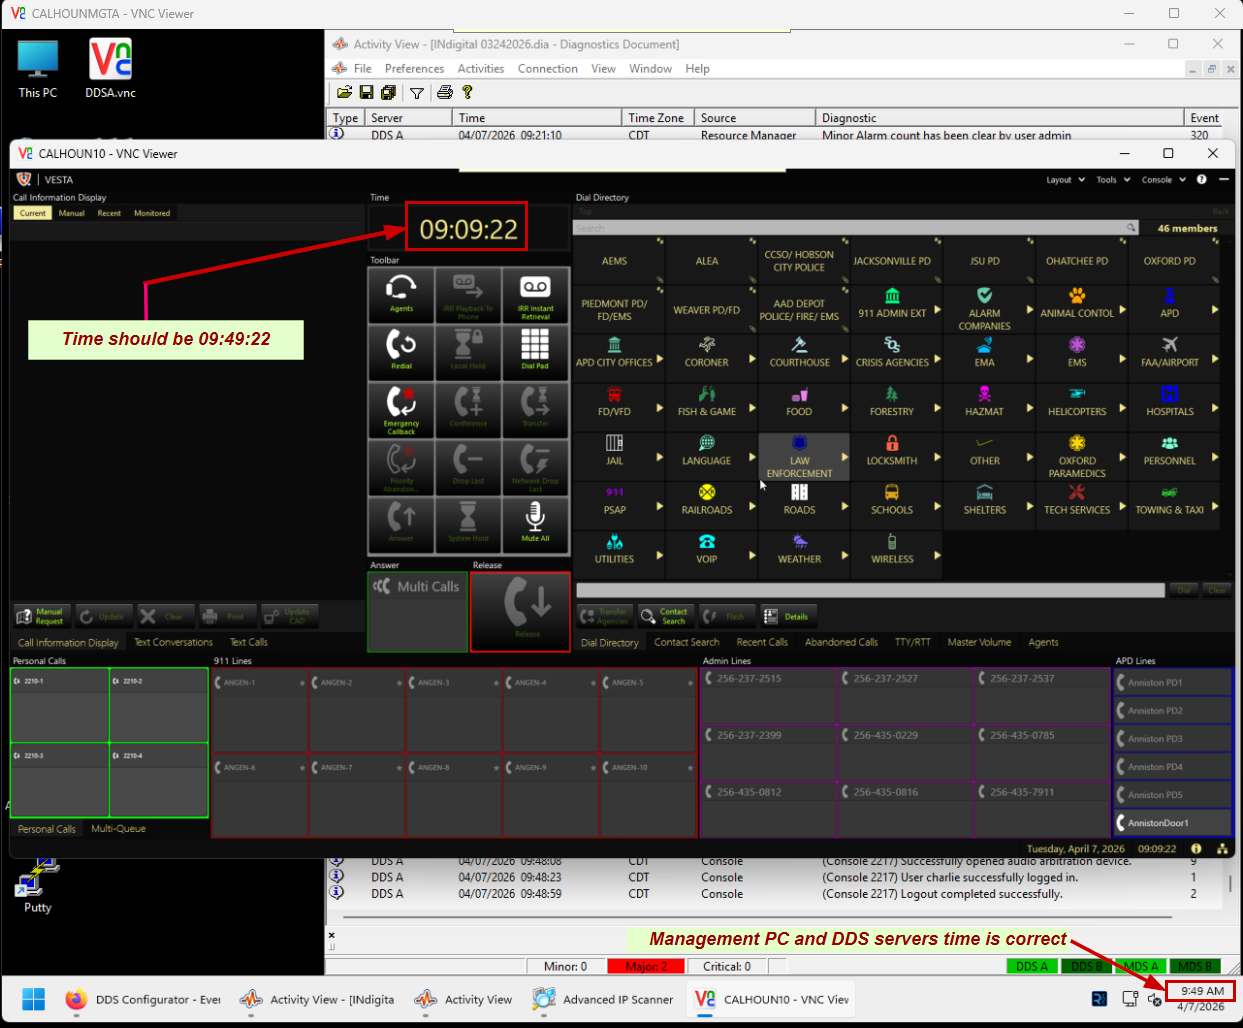The image size is (1243, 1028).
Task: Click Open file icon in Activity View toolbar
Action: [x=344, y=92]
